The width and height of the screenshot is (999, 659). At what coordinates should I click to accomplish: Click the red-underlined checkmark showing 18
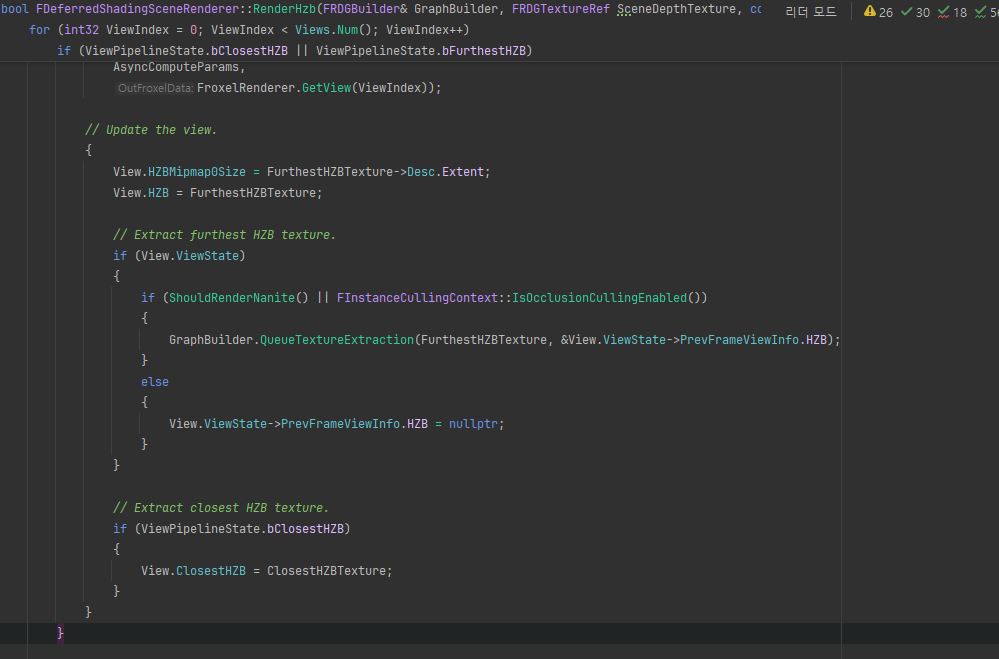[x=952, y=12]
